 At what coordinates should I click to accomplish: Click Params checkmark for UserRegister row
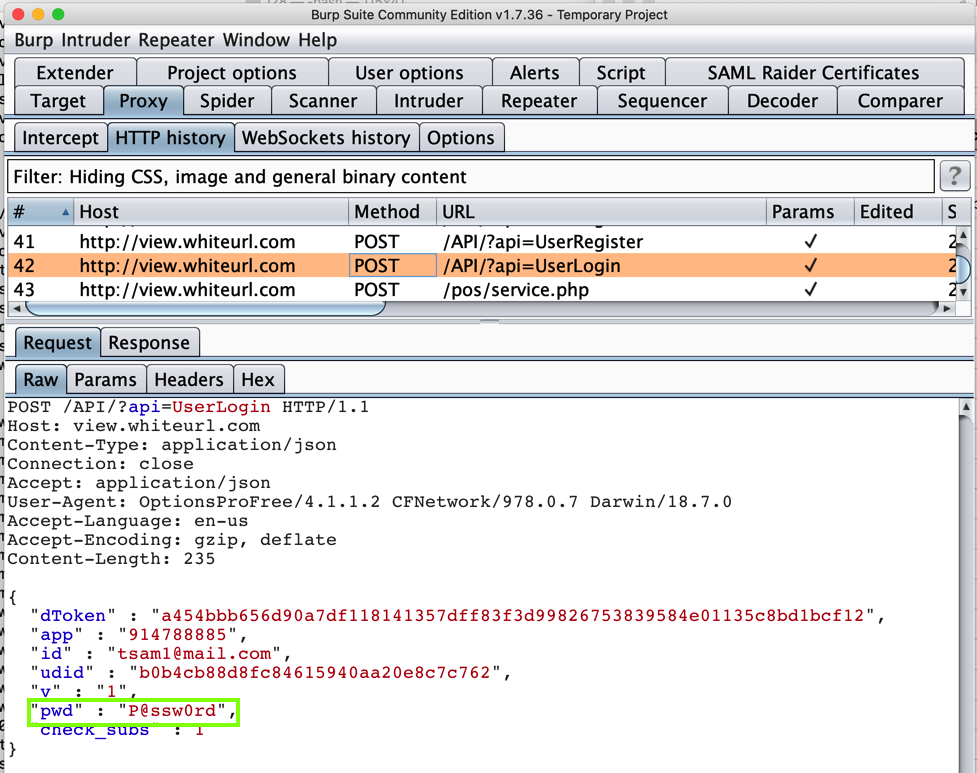(x=810, y=242)
